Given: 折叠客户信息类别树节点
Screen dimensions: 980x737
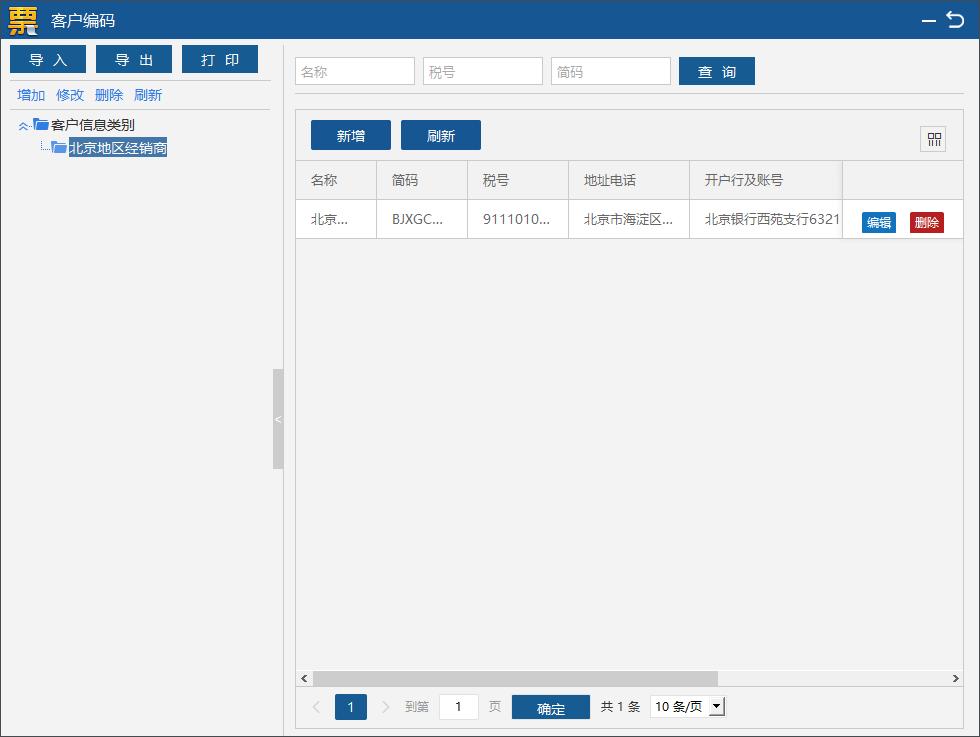Looking at the screenshot, I should pos(24,124).
